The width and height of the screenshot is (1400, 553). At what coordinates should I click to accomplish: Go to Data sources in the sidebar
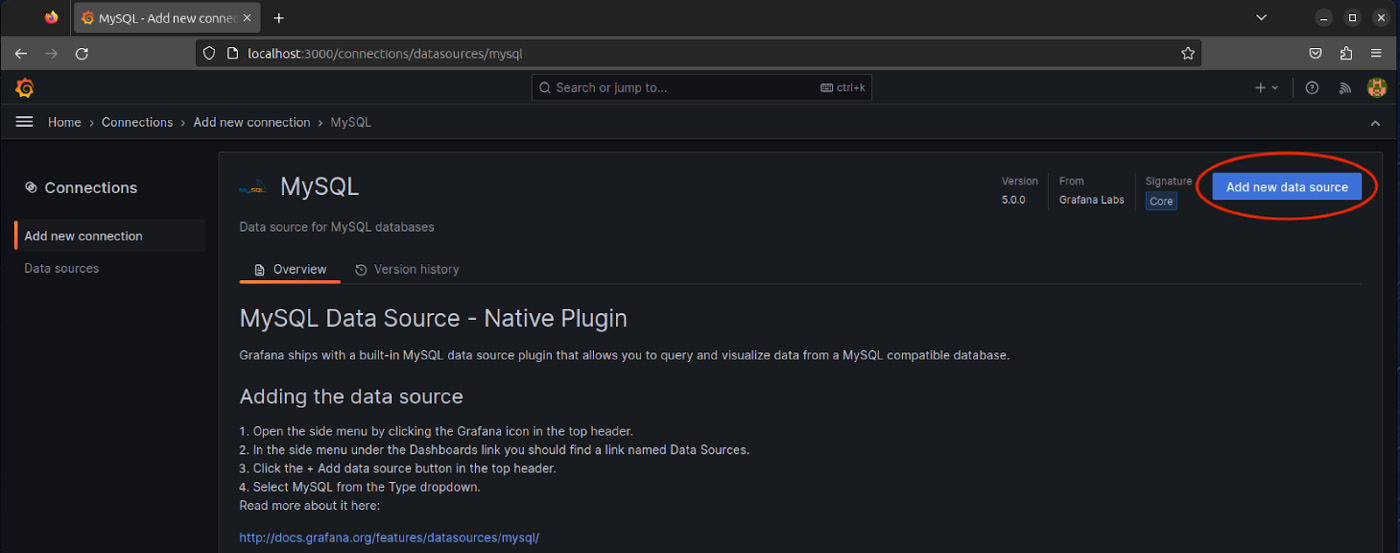[62, 268]
